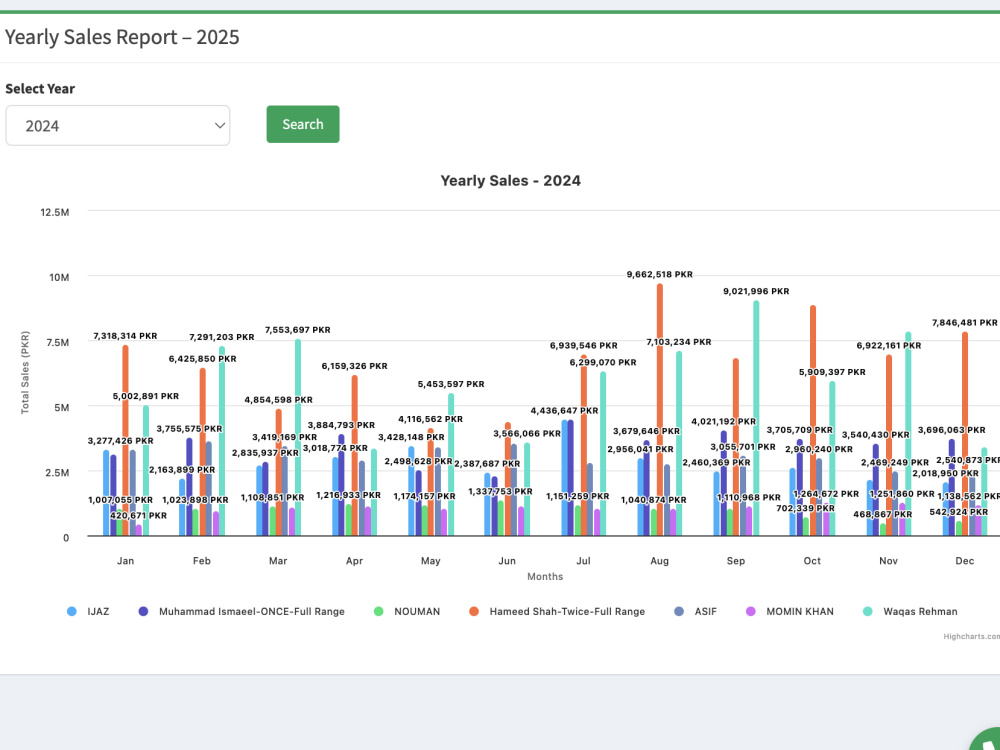Click the 'Months' axis title

[x=545, y=577]
